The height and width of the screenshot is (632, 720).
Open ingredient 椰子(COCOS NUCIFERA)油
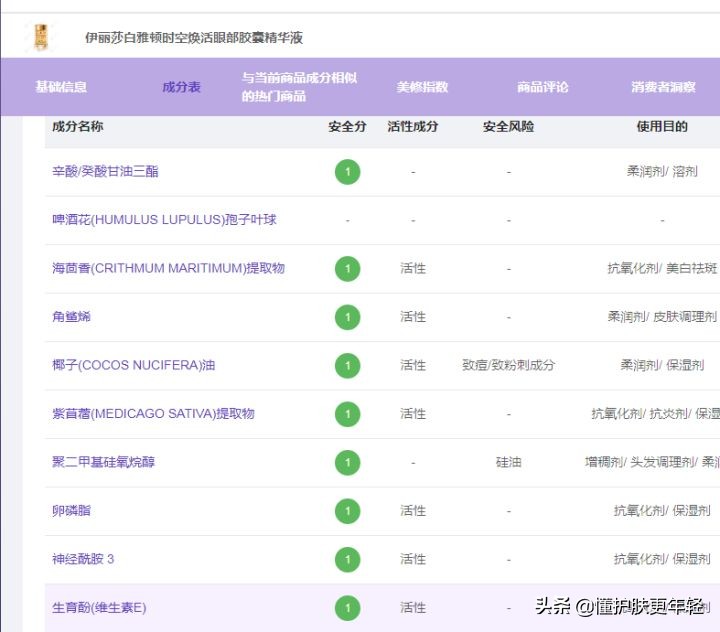pos(134,366)
